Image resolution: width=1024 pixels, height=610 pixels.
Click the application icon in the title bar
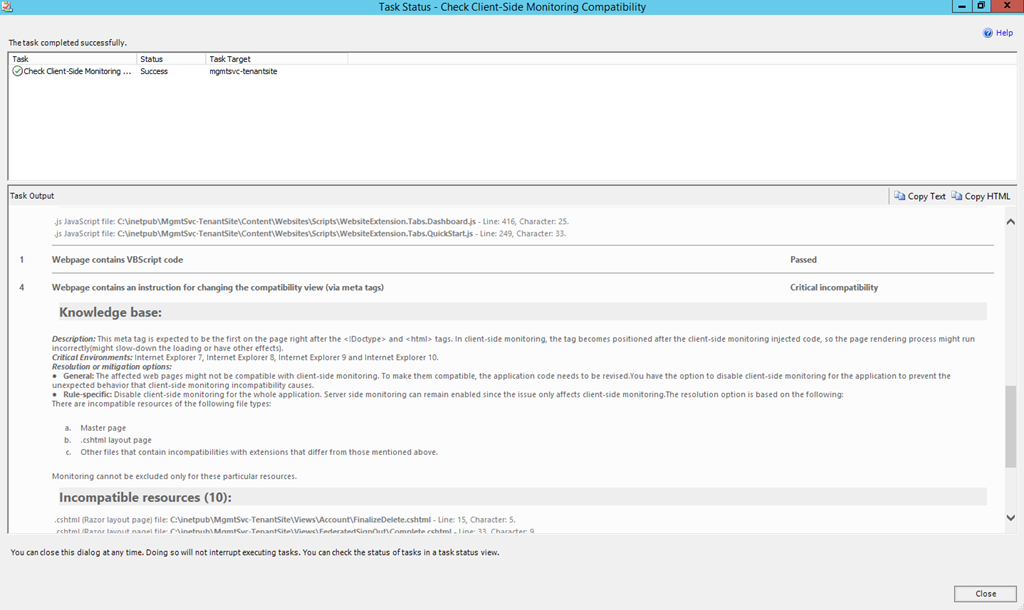(x=8, y=7)
